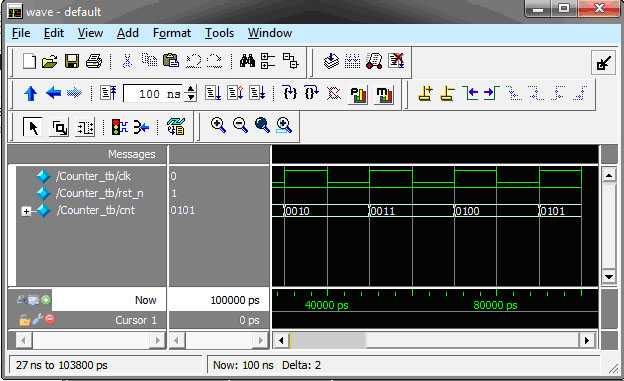Click status text 27 ns to 103800 ps

click(x=62, y=365)
